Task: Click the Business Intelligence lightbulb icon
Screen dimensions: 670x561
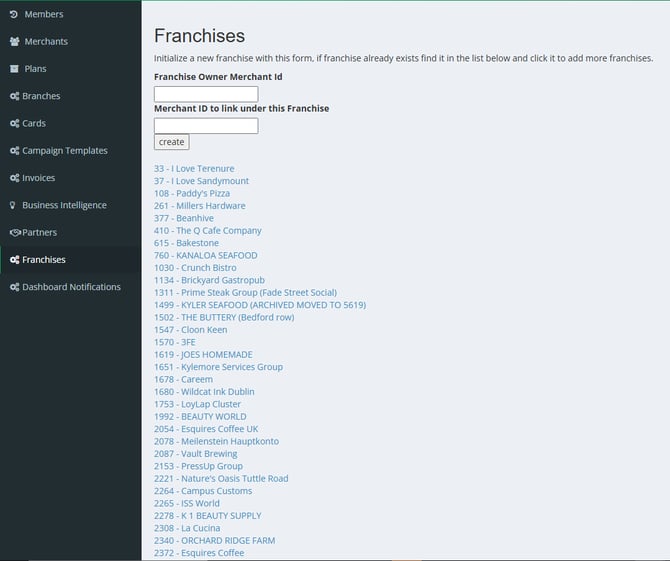Action: tap(14, 205)
